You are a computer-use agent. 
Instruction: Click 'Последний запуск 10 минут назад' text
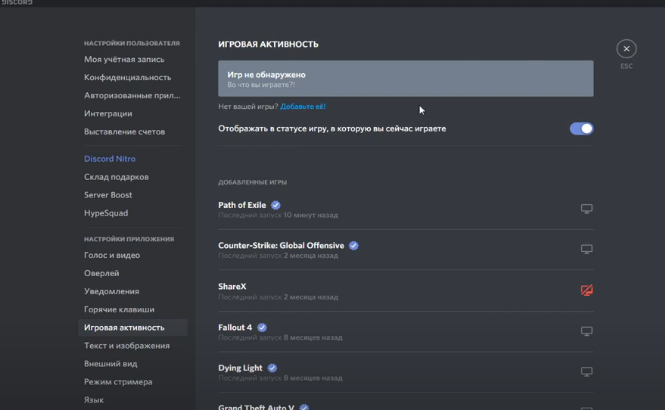[x=278, y=215]
